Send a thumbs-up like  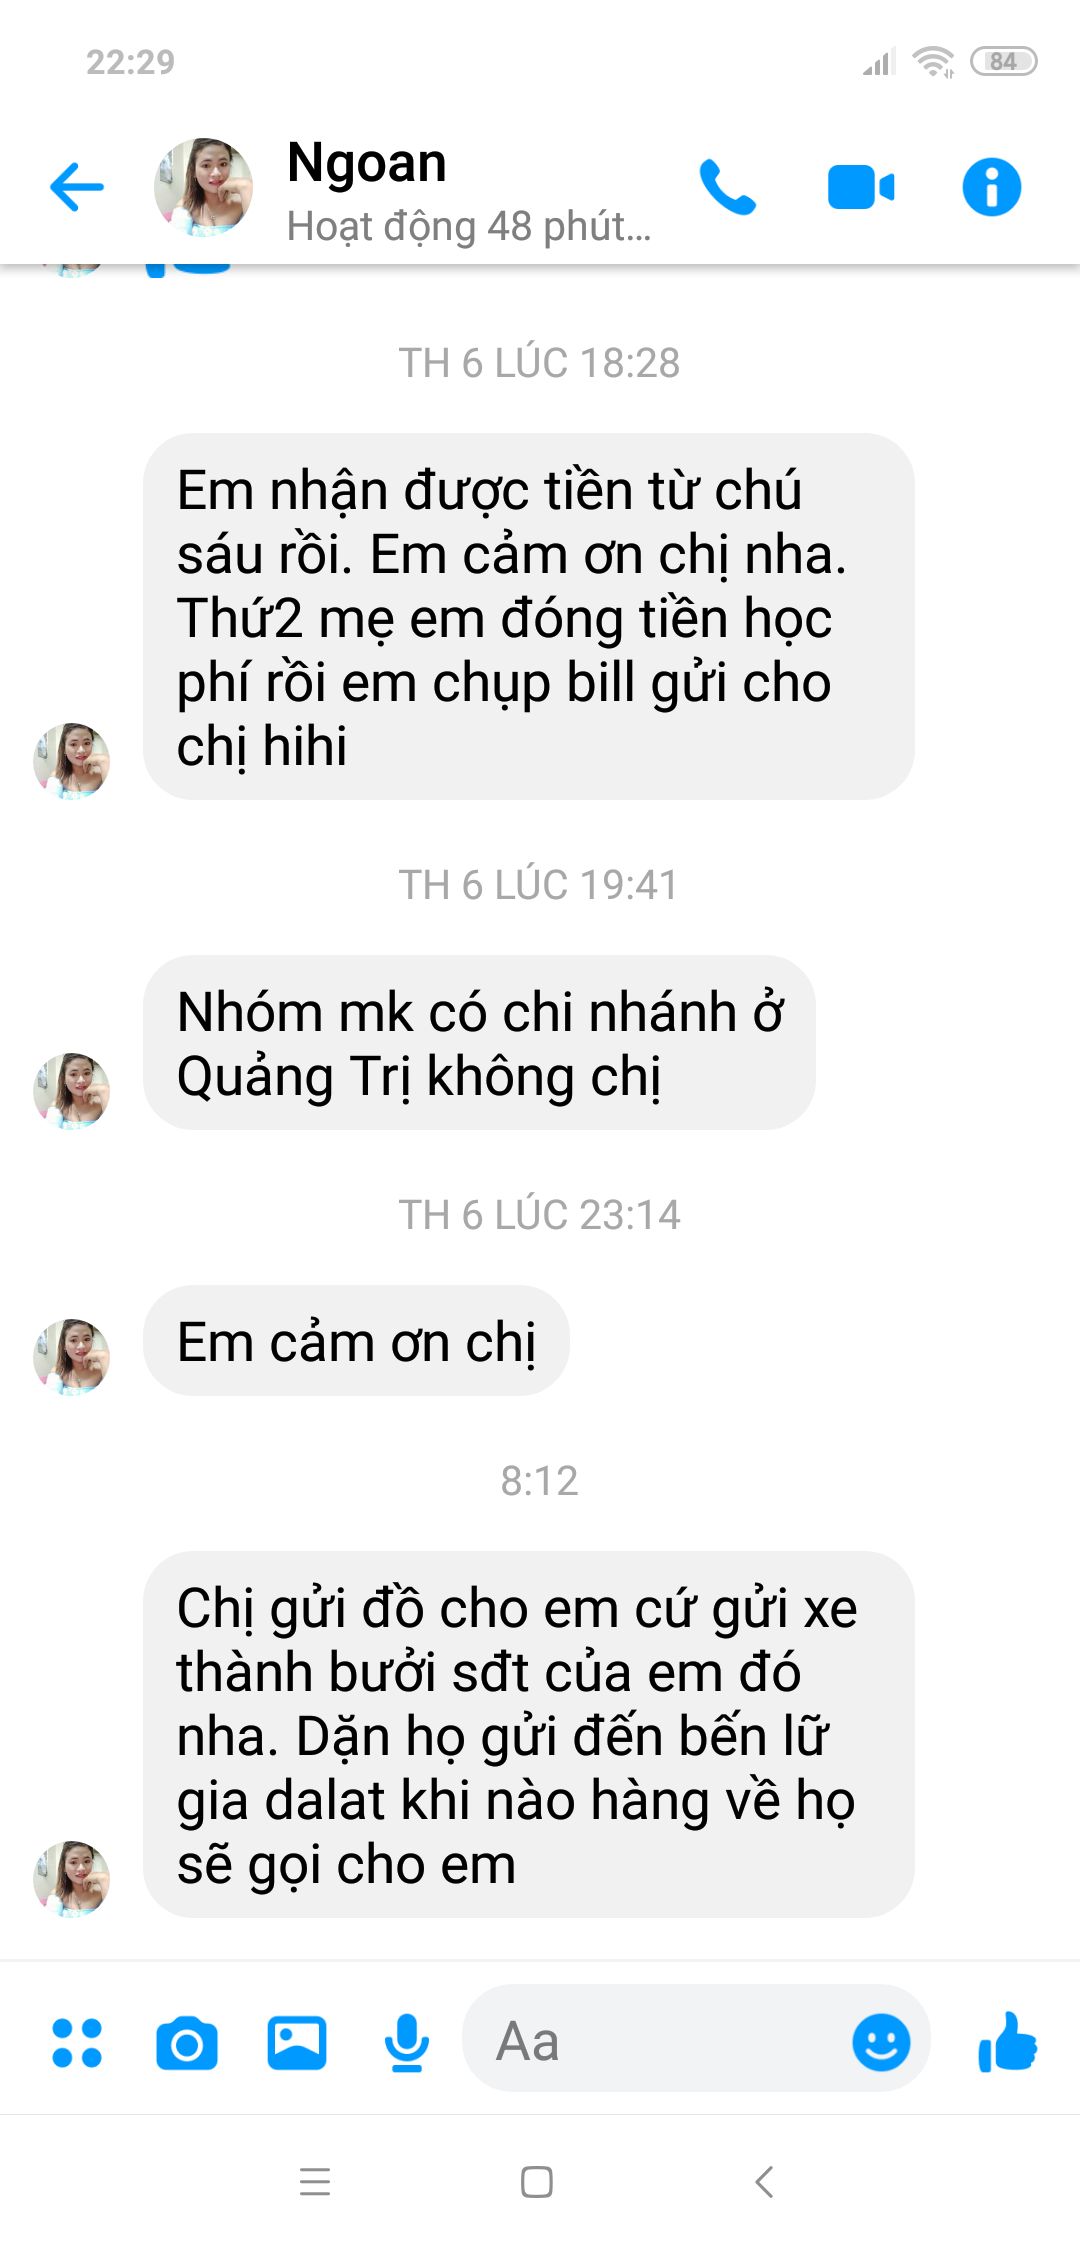(1007, 2040)
